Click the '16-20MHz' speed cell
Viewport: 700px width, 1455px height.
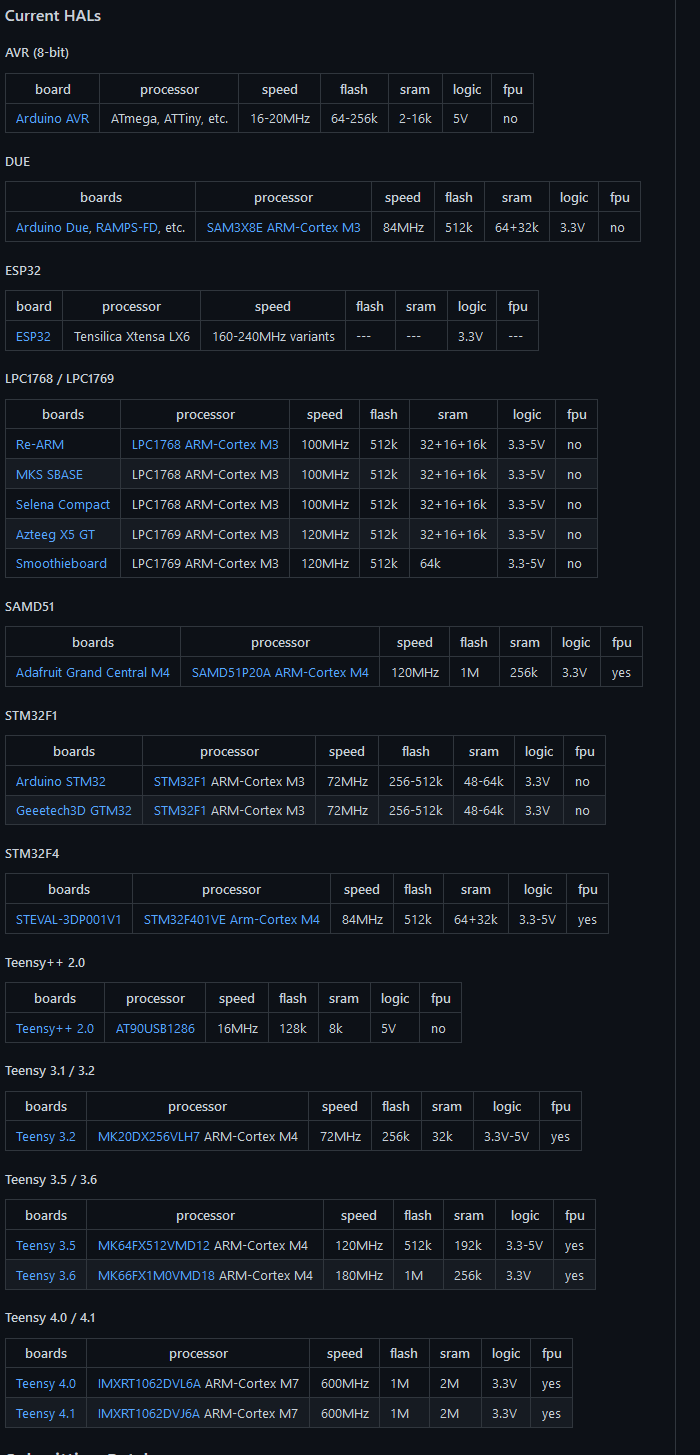tap(280, 118)
